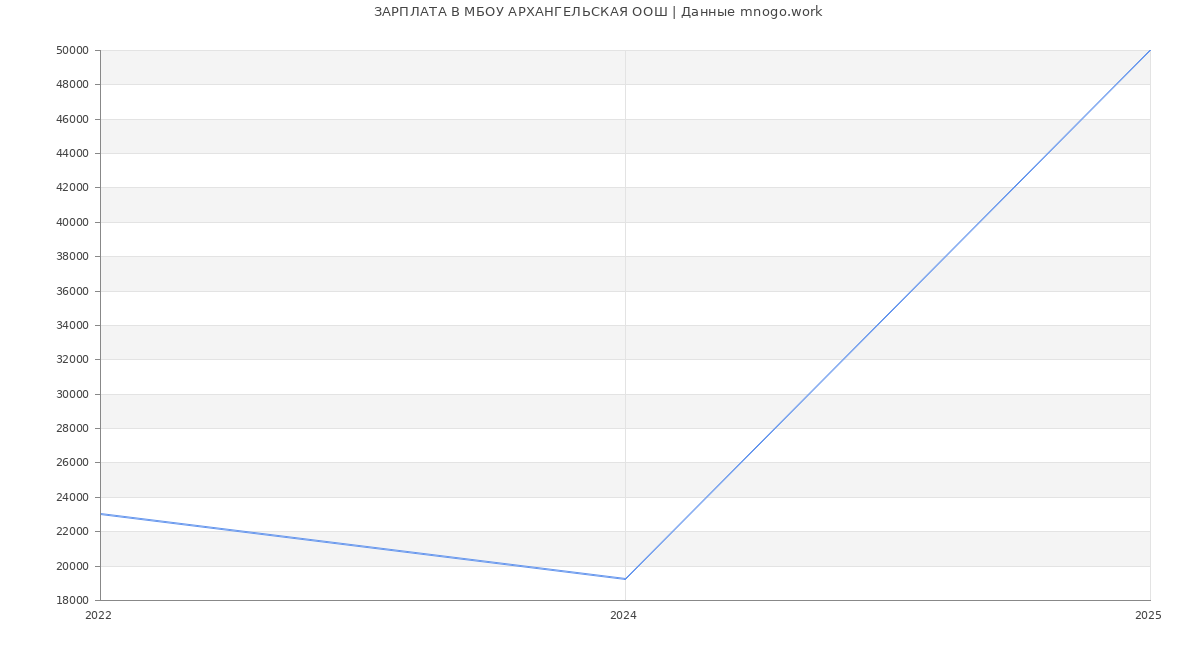Click the 26000 y-axis label
The height and width of the screenshot is (650, 1200).
click(73, 463)
